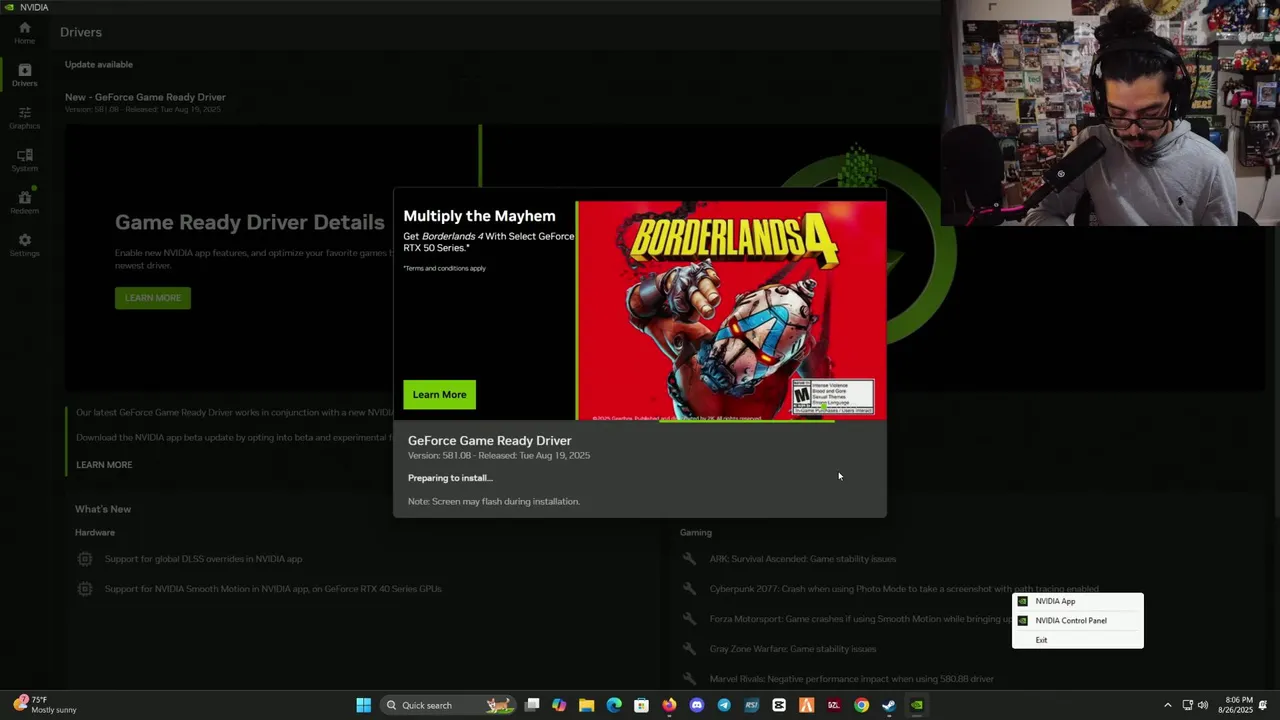This screenshot has height=720, width=1280.
Task: Click the dimmed green LEARN MORE driver button
Action: 153,298
